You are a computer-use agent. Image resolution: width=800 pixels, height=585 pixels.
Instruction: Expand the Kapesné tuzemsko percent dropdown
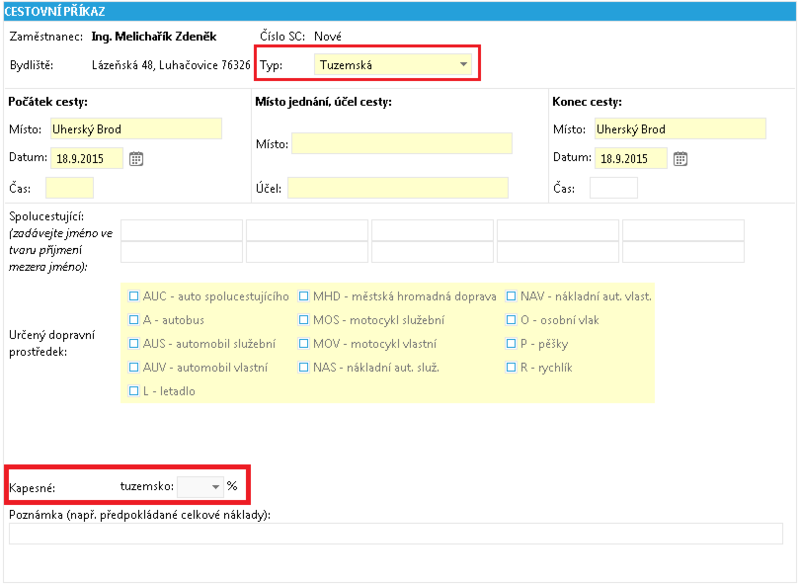[x=200, y=487]
